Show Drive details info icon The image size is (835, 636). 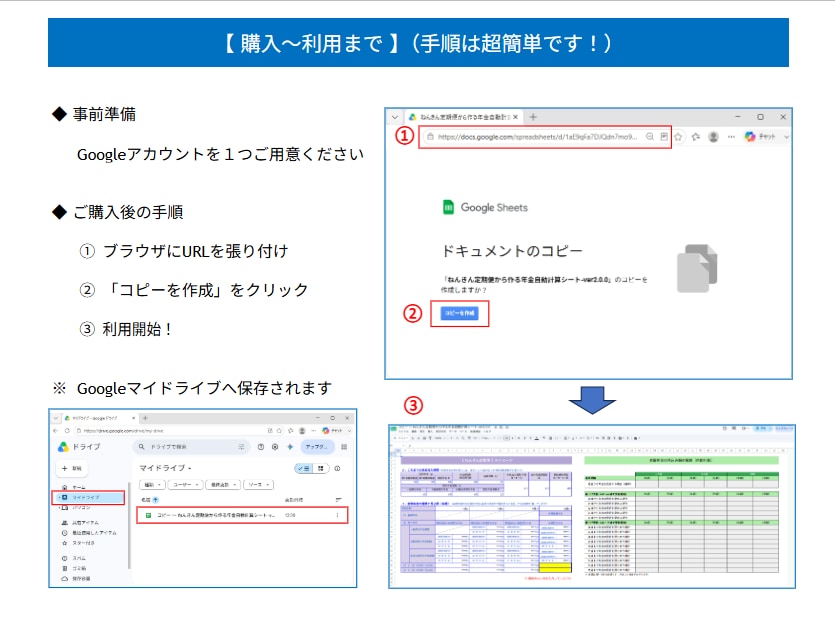click(x=337, y=468)
